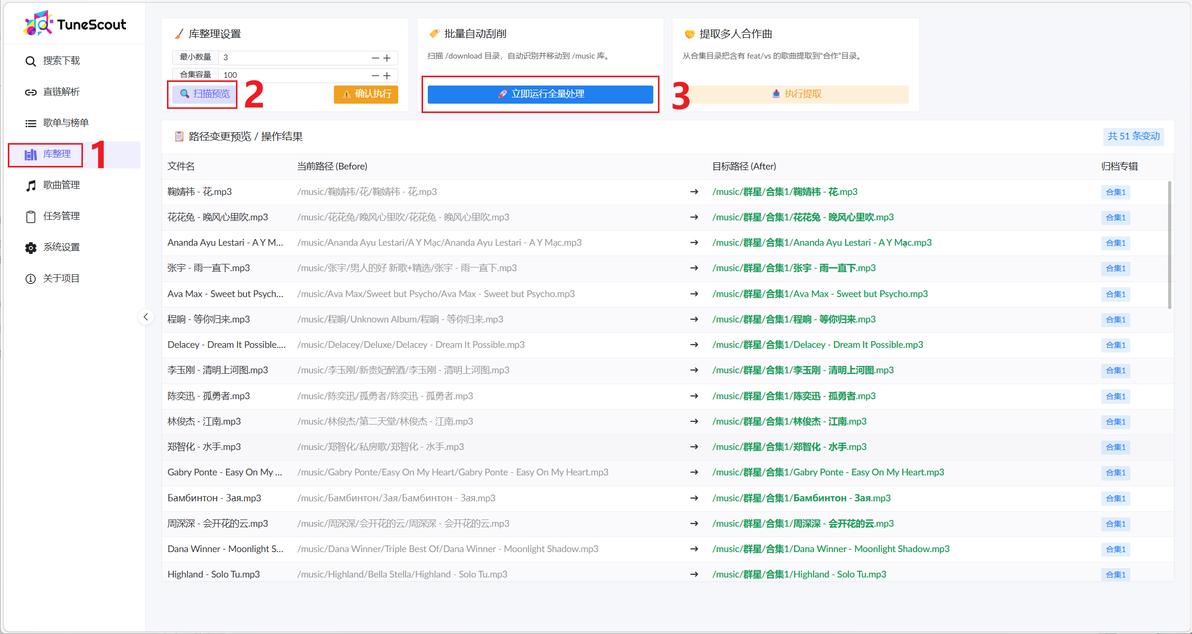Select the Dana Winner - Moonlight file name

click(x=225, y=549)
